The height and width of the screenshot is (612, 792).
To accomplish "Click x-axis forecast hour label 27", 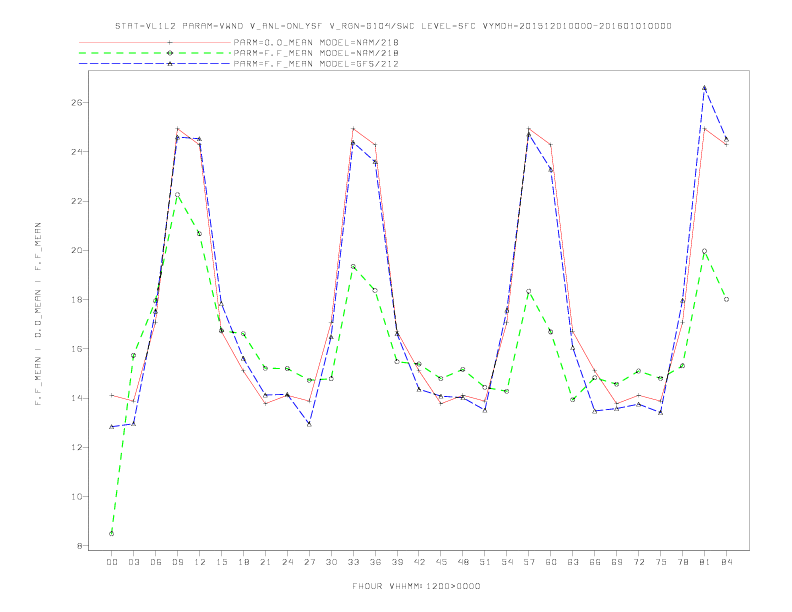I will pyautogui.click(x=309, y=562).
